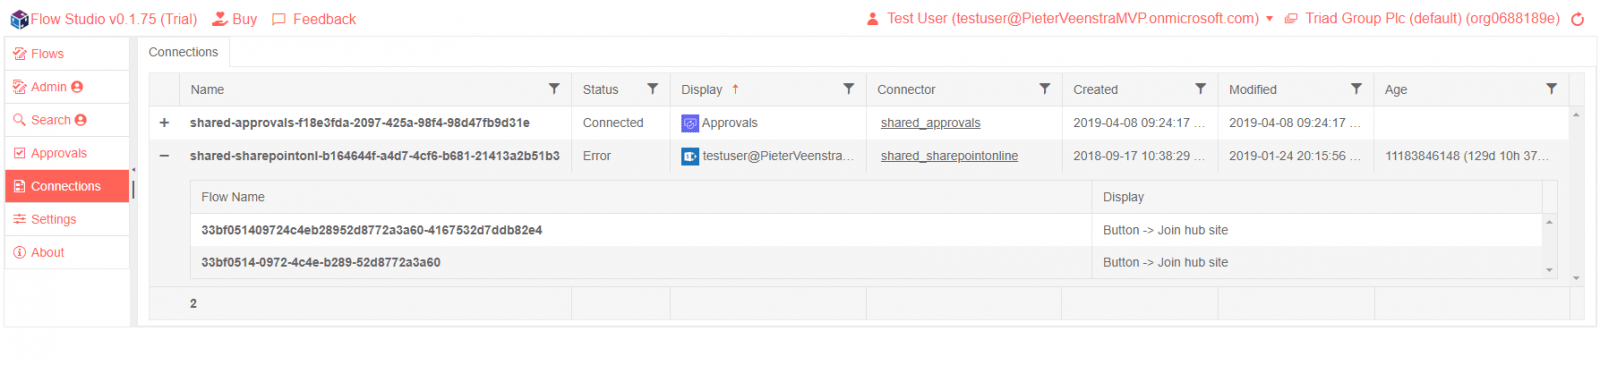Open the Admin menu item
Image resolution: width=1600 pixels, height=365 pixels.
[x=67, y=87]
